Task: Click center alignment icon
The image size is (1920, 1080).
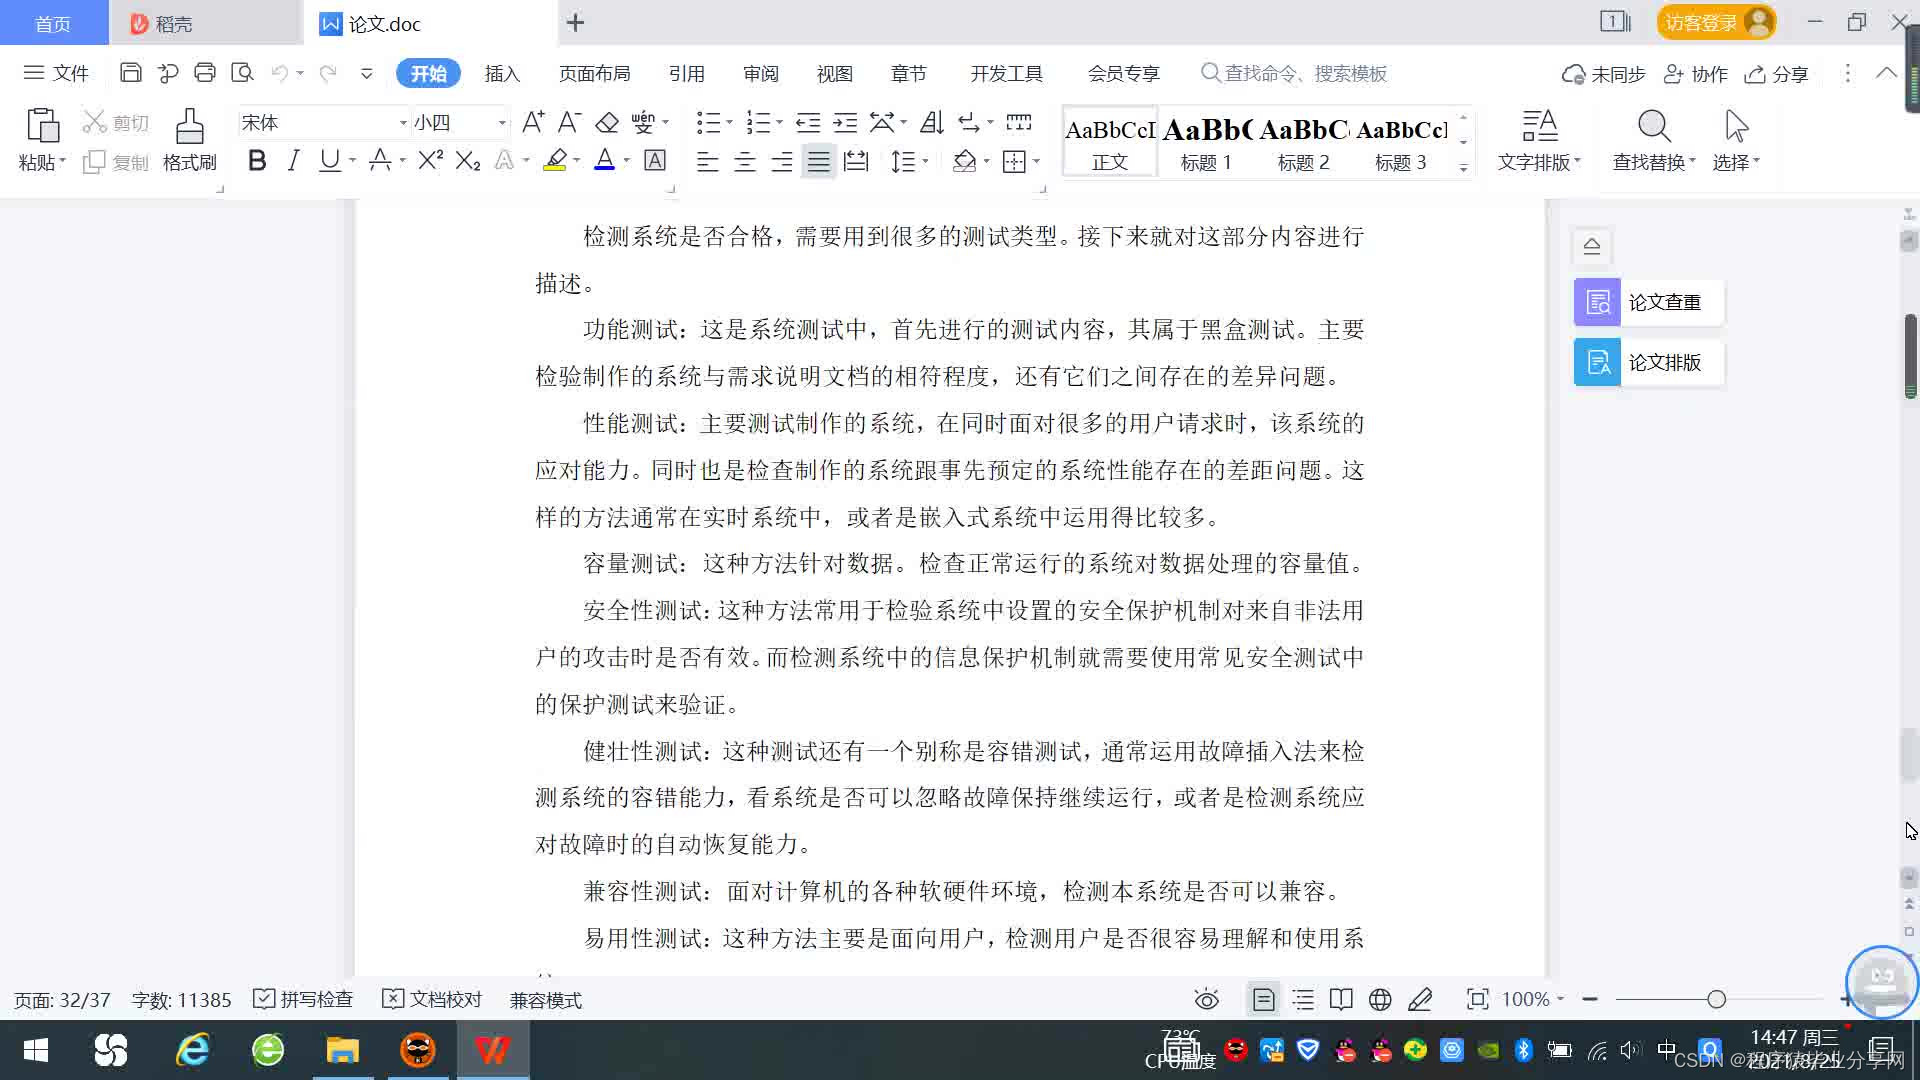Action: click(744, 162)
